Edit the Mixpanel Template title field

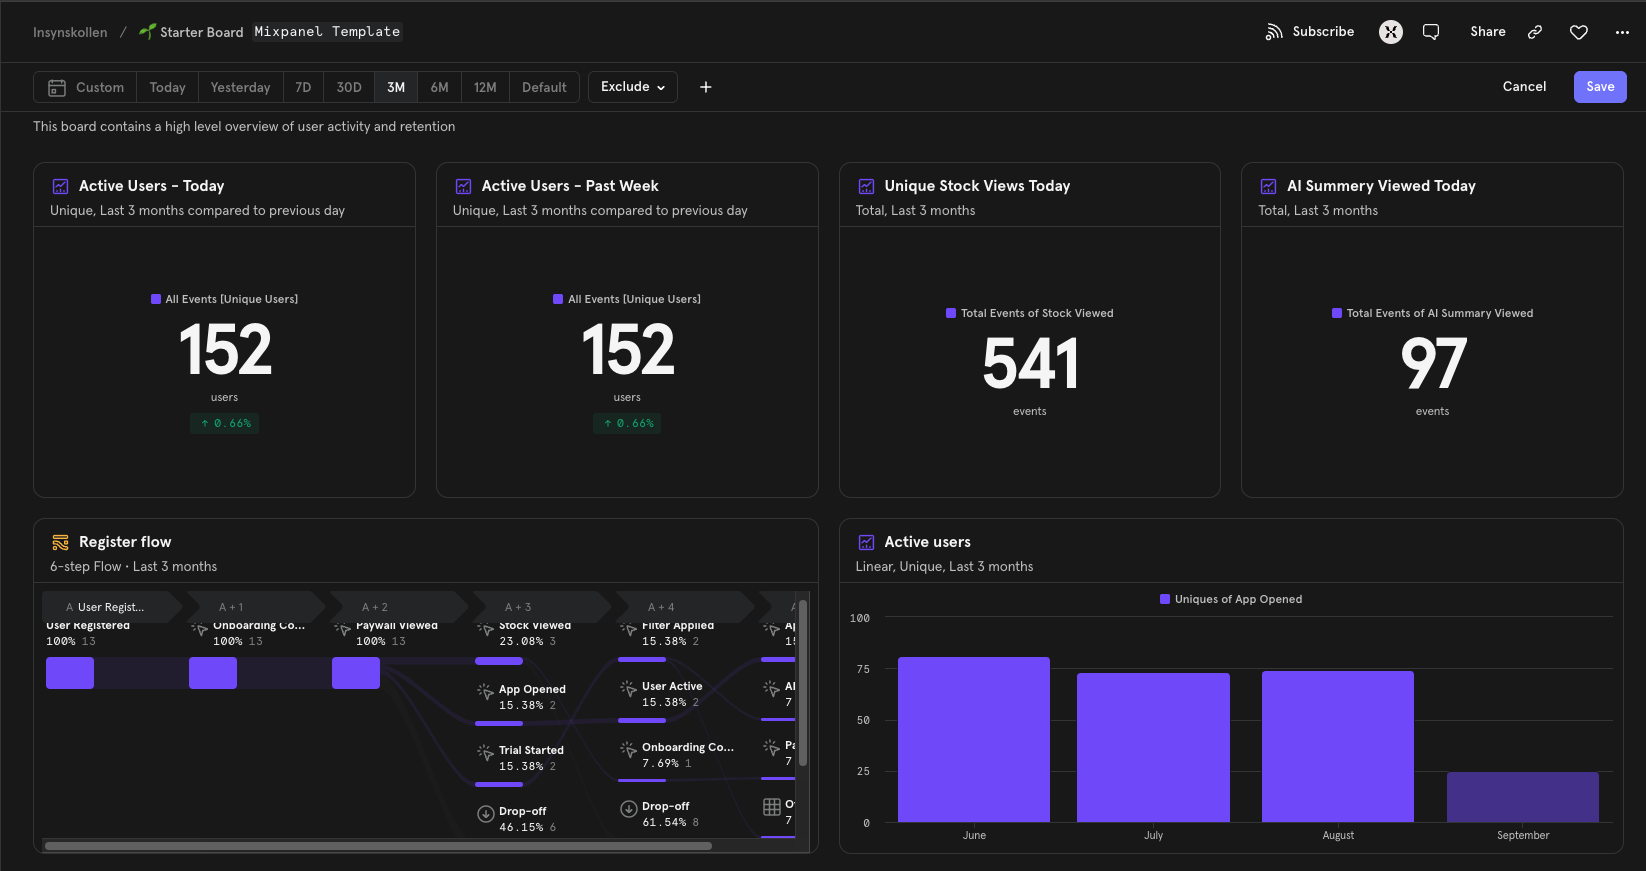[327, 32]
